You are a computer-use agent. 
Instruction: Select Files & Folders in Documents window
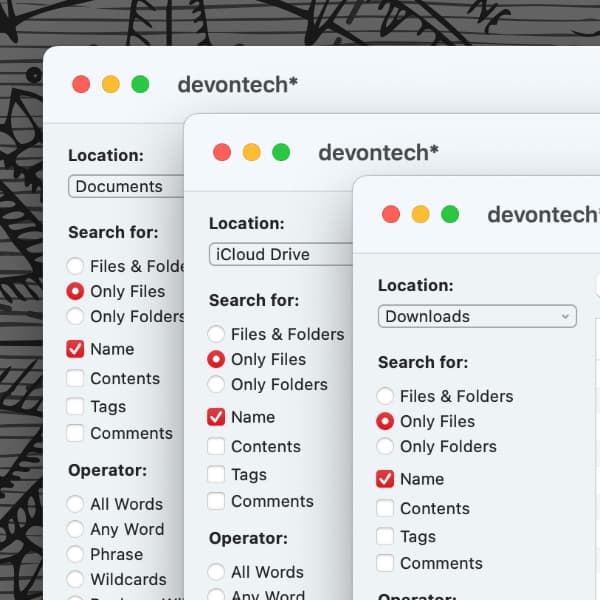click(75, 266)
